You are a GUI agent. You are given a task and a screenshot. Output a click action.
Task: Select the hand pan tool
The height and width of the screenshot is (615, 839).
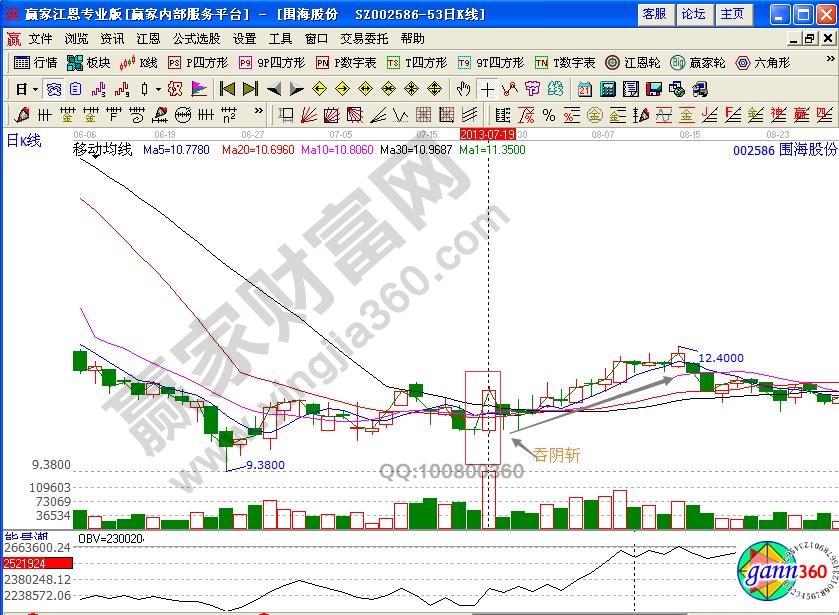coord(463,88)
